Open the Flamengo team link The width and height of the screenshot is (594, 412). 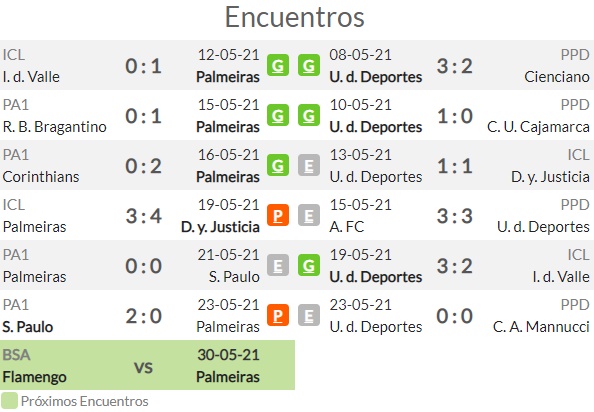click(x=34, y=377)
